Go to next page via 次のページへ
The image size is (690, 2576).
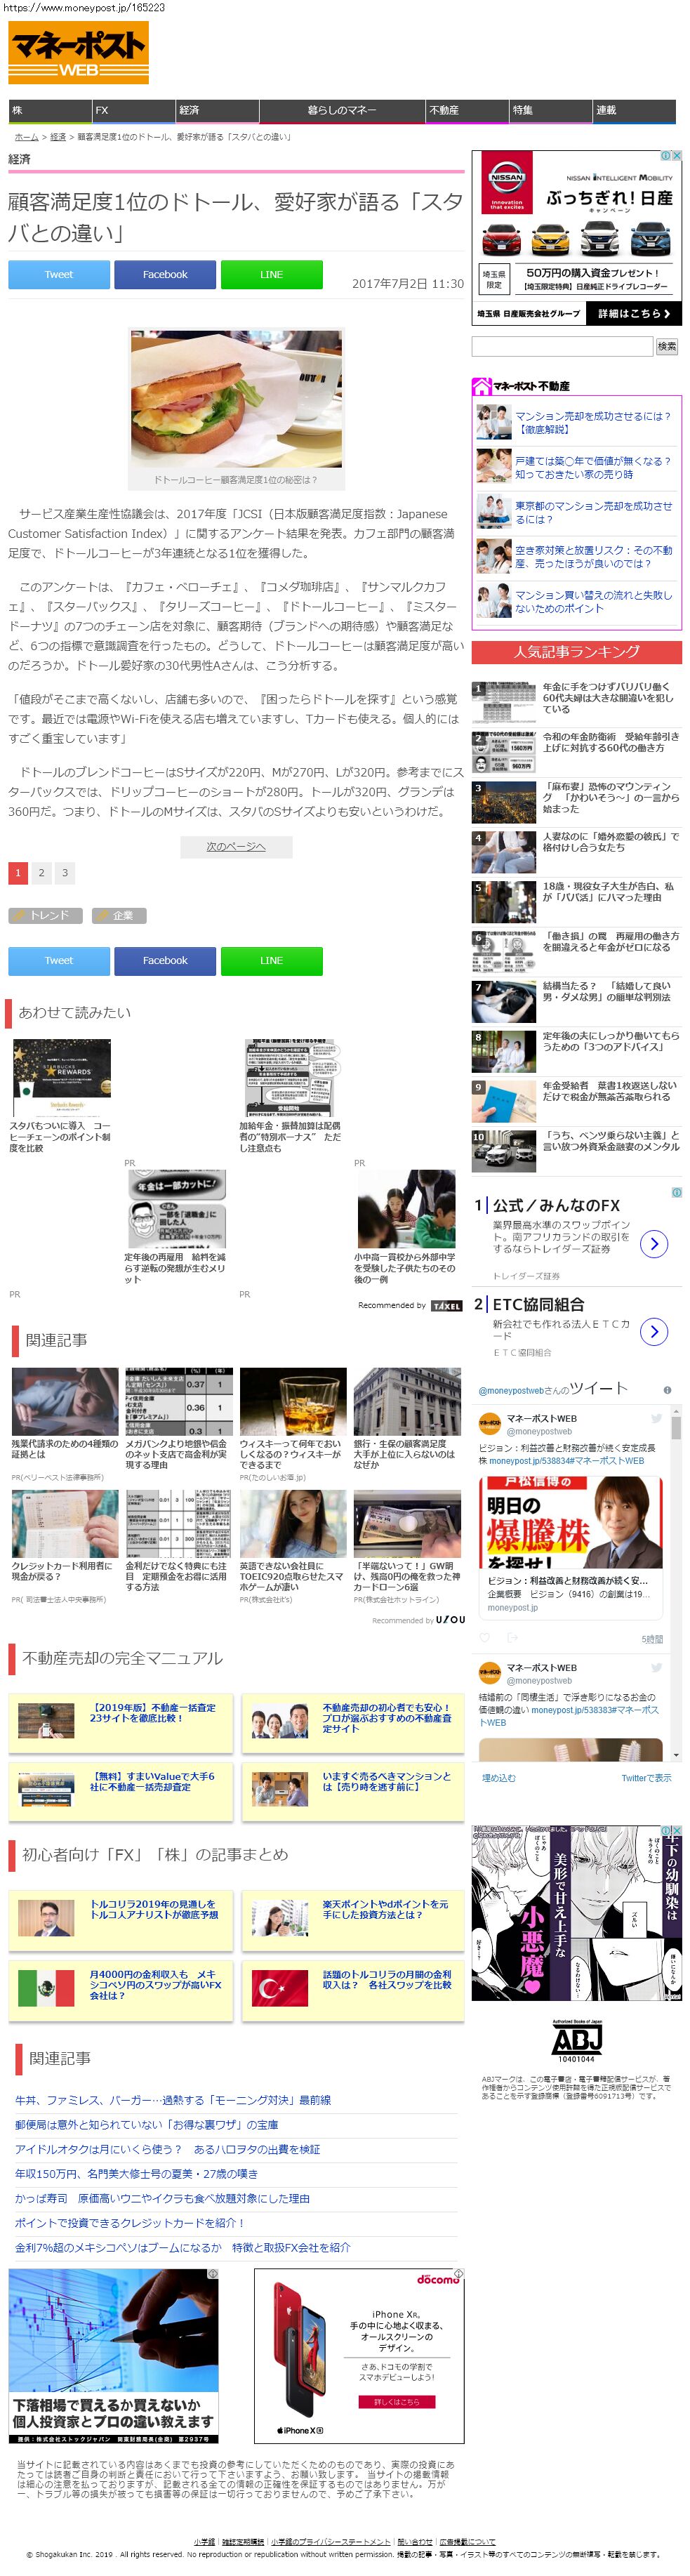[x=236, y=846]
